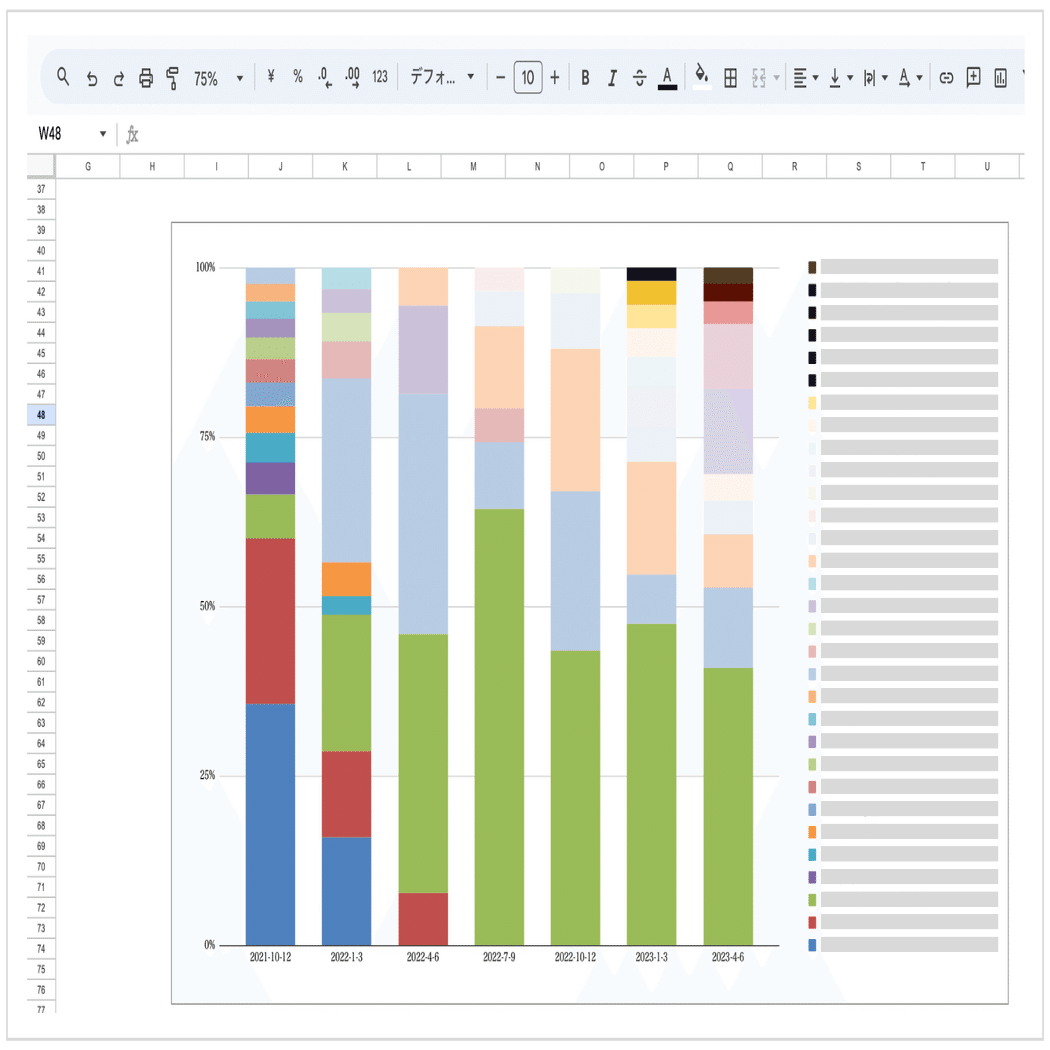The height and width of the screenshot is (1050, 1050).
Task: Insert a comment
Action: [974, 78]
